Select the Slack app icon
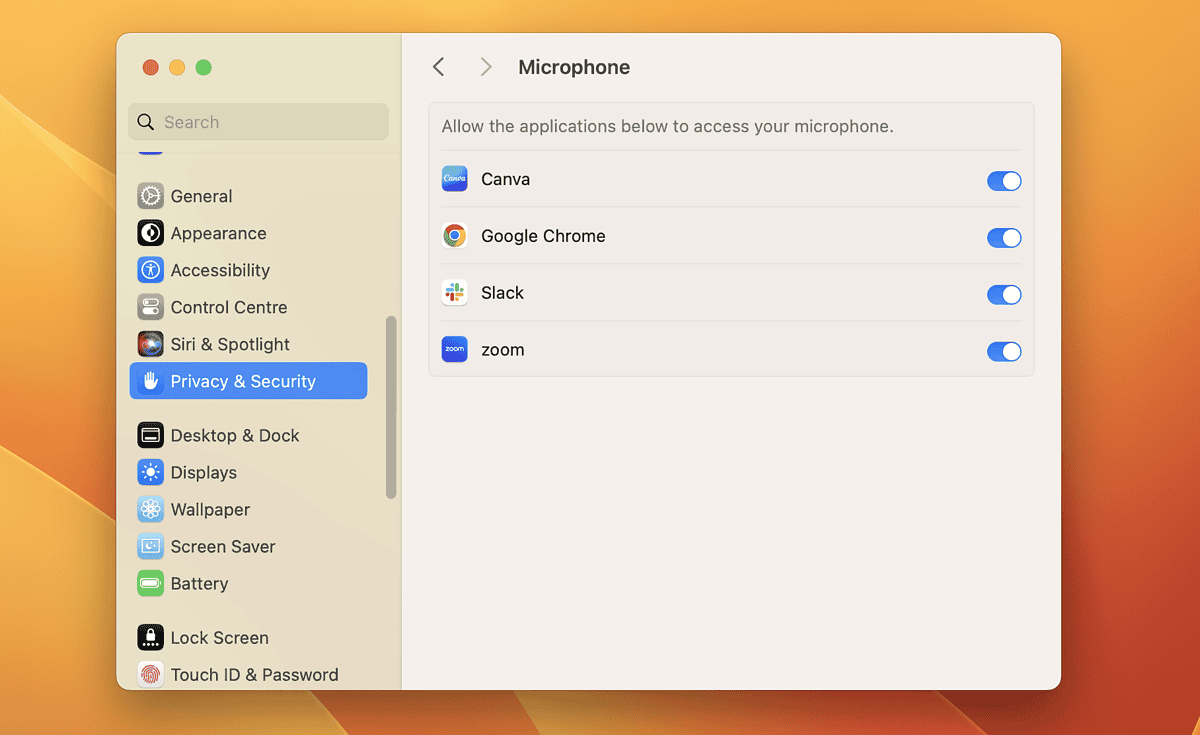The image size is (1200, 735). pos(454,292)
